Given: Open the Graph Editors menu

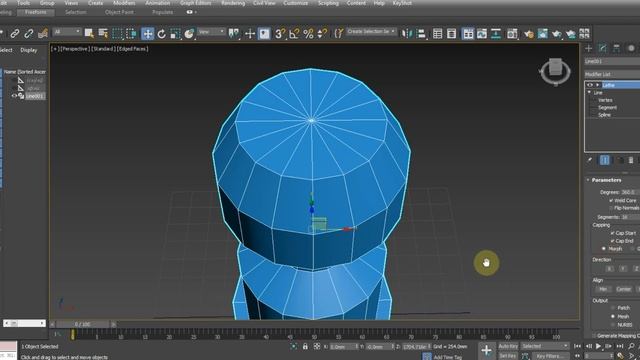Looking at the screenshot, I should [196, 3].
